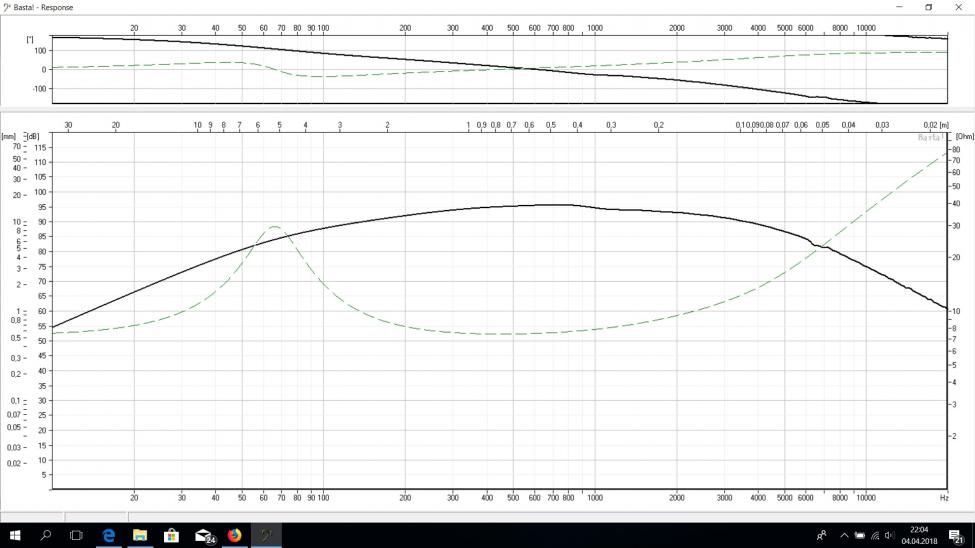
Task: Close the Basta! Response window
Action: (958, 7)
